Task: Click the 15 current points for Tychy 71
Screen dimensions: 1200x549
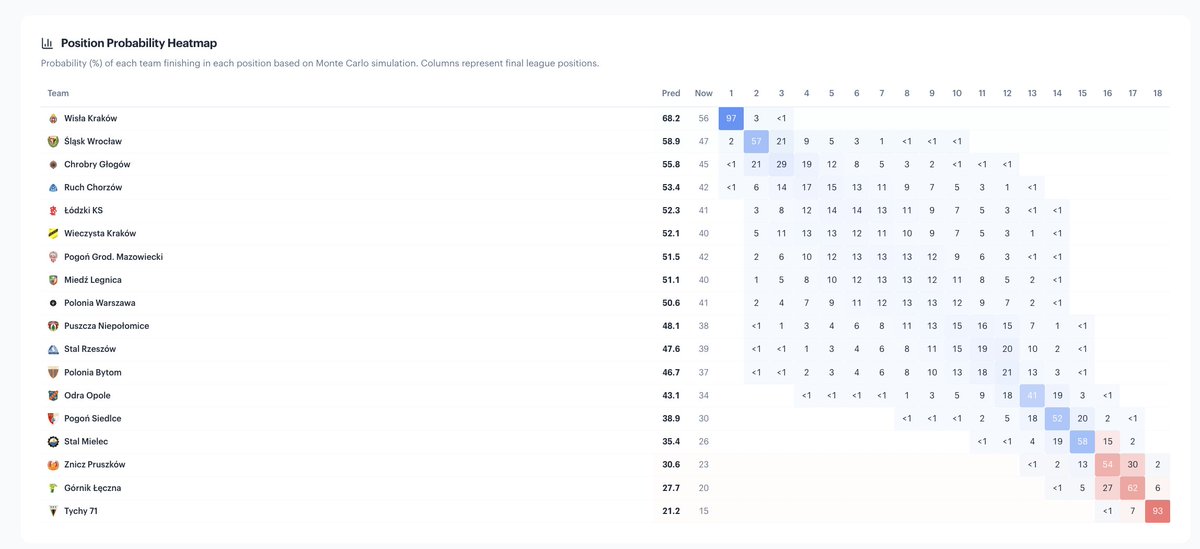Action: pyautogui.click(x=704, y=511)
